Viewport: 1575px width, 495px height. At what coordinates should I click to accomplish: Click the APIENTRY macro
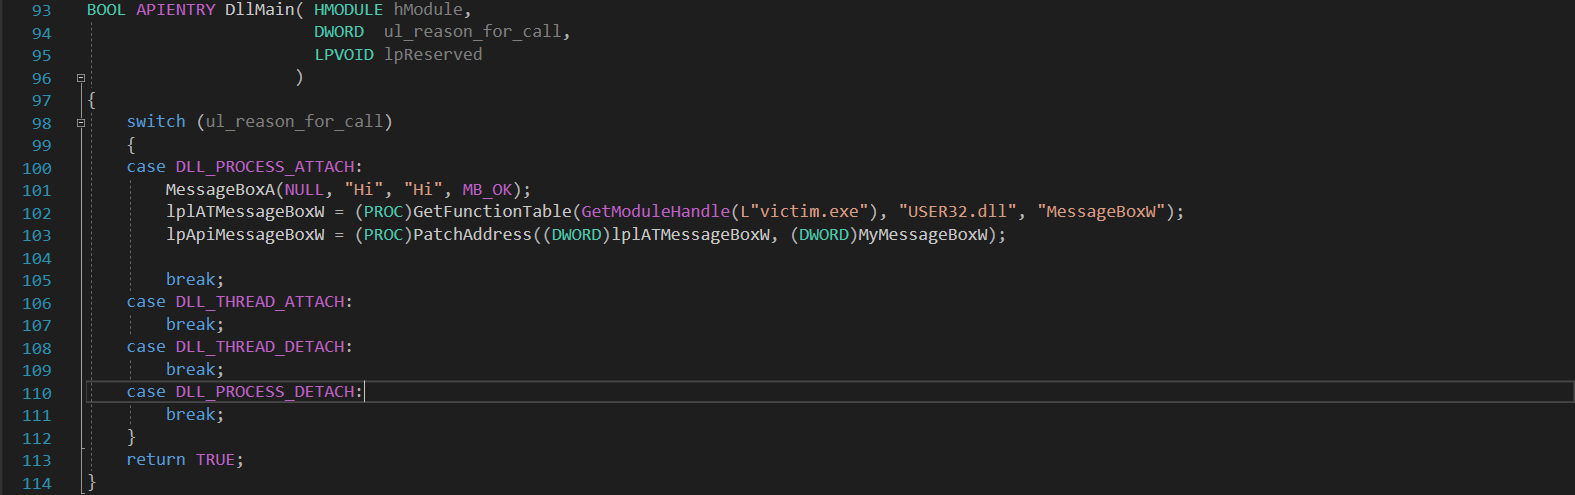(x=176, y=10)
